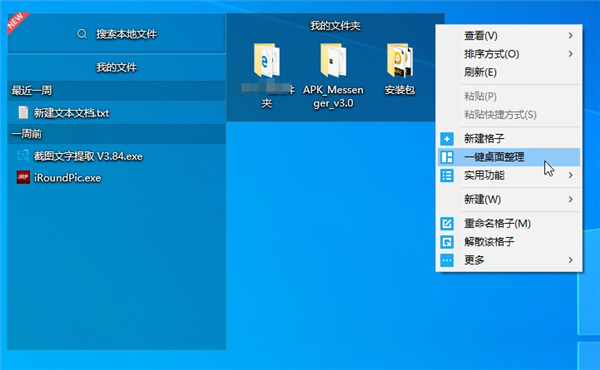Click the 安装包 folder label
Screen dimensions: 600x370
[x=399, y=90]
